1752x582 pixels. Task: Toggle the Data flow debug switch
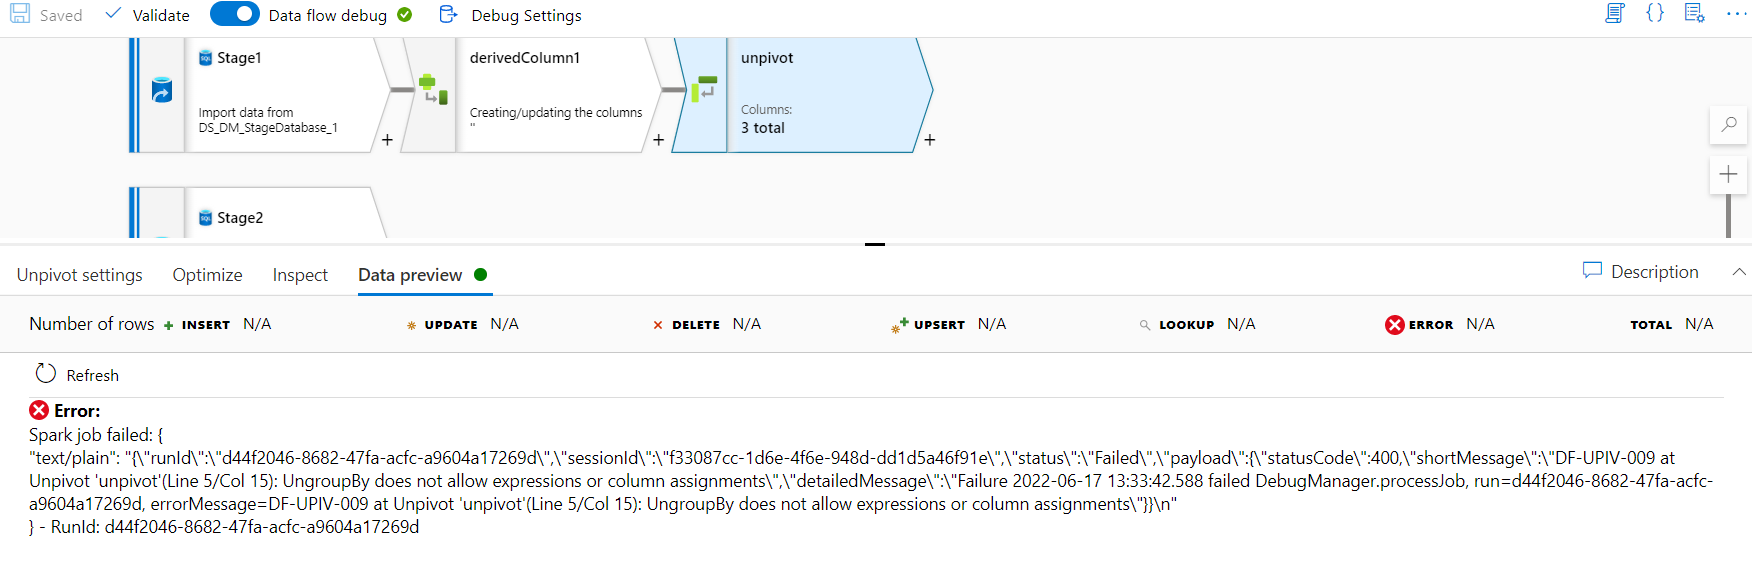[235, 14]
